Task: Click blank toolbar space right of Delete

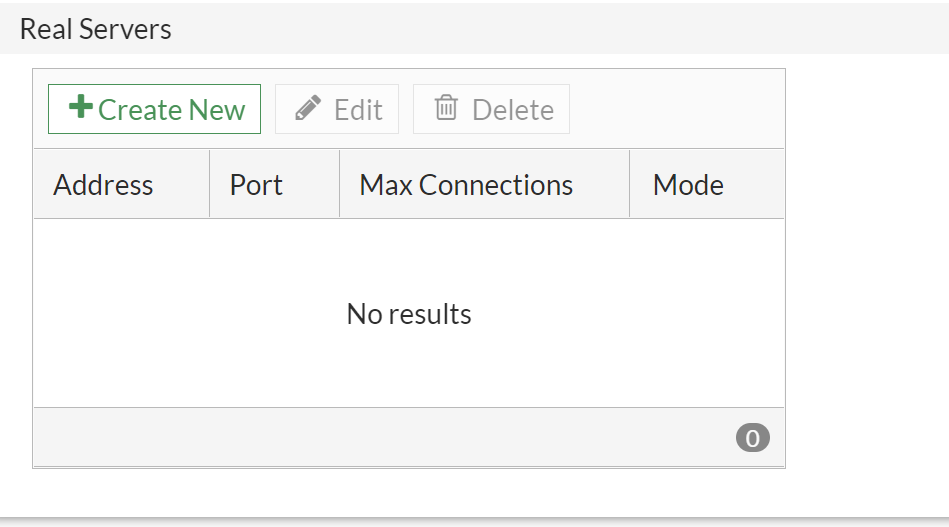Action: click(x=677, y=109)
